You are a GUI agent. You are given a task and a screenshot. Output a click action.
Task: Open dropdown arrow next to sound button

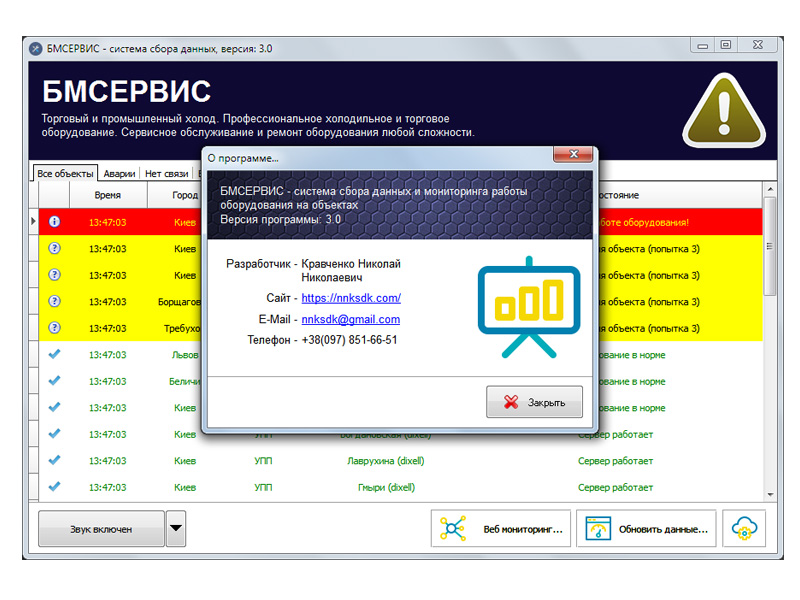pos(175,528)
